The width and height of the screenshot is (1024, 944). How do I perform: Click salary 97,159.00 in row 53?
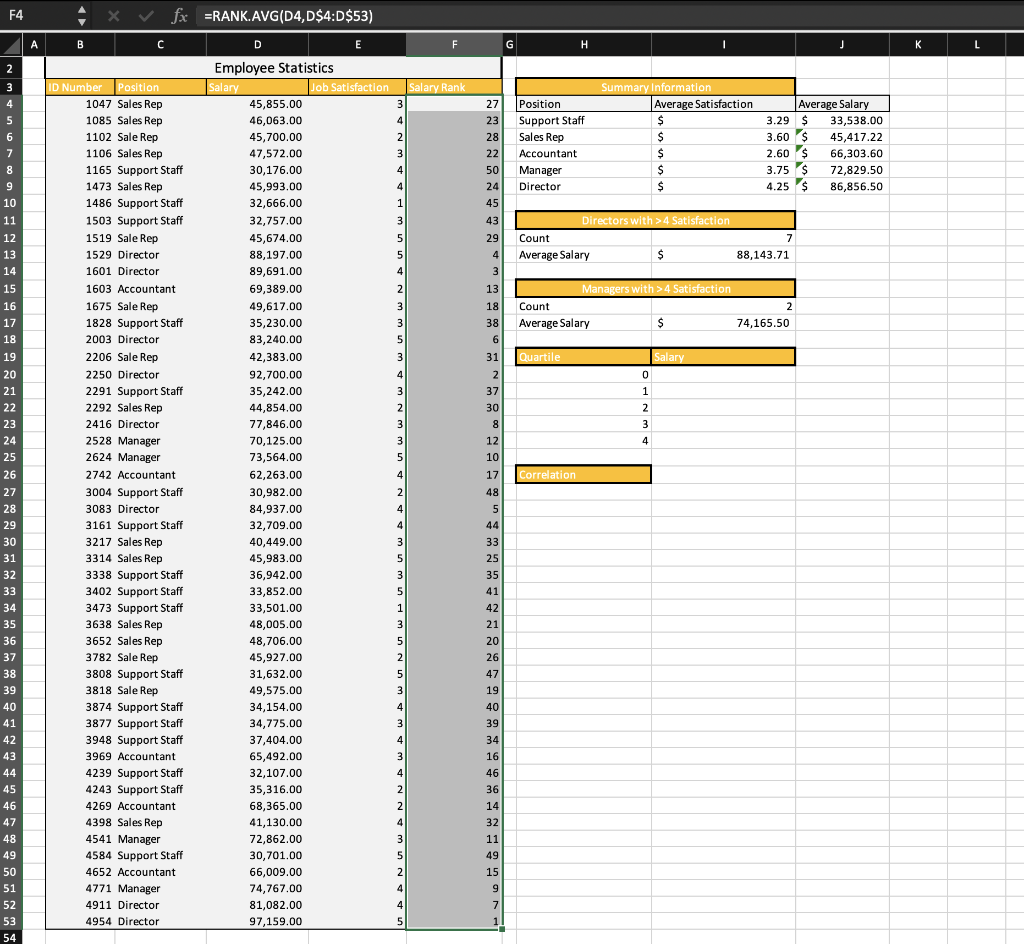[x=257, y=922]
